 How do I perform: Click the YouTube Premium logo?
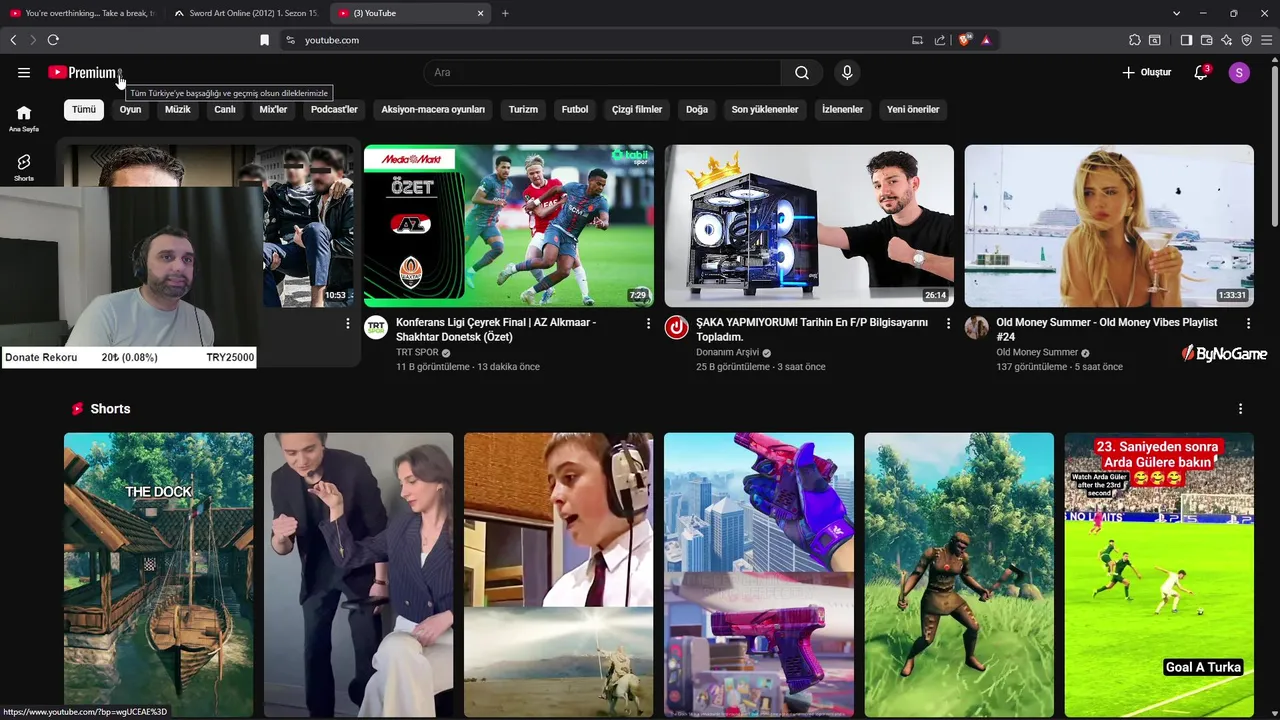coord(83,72)
